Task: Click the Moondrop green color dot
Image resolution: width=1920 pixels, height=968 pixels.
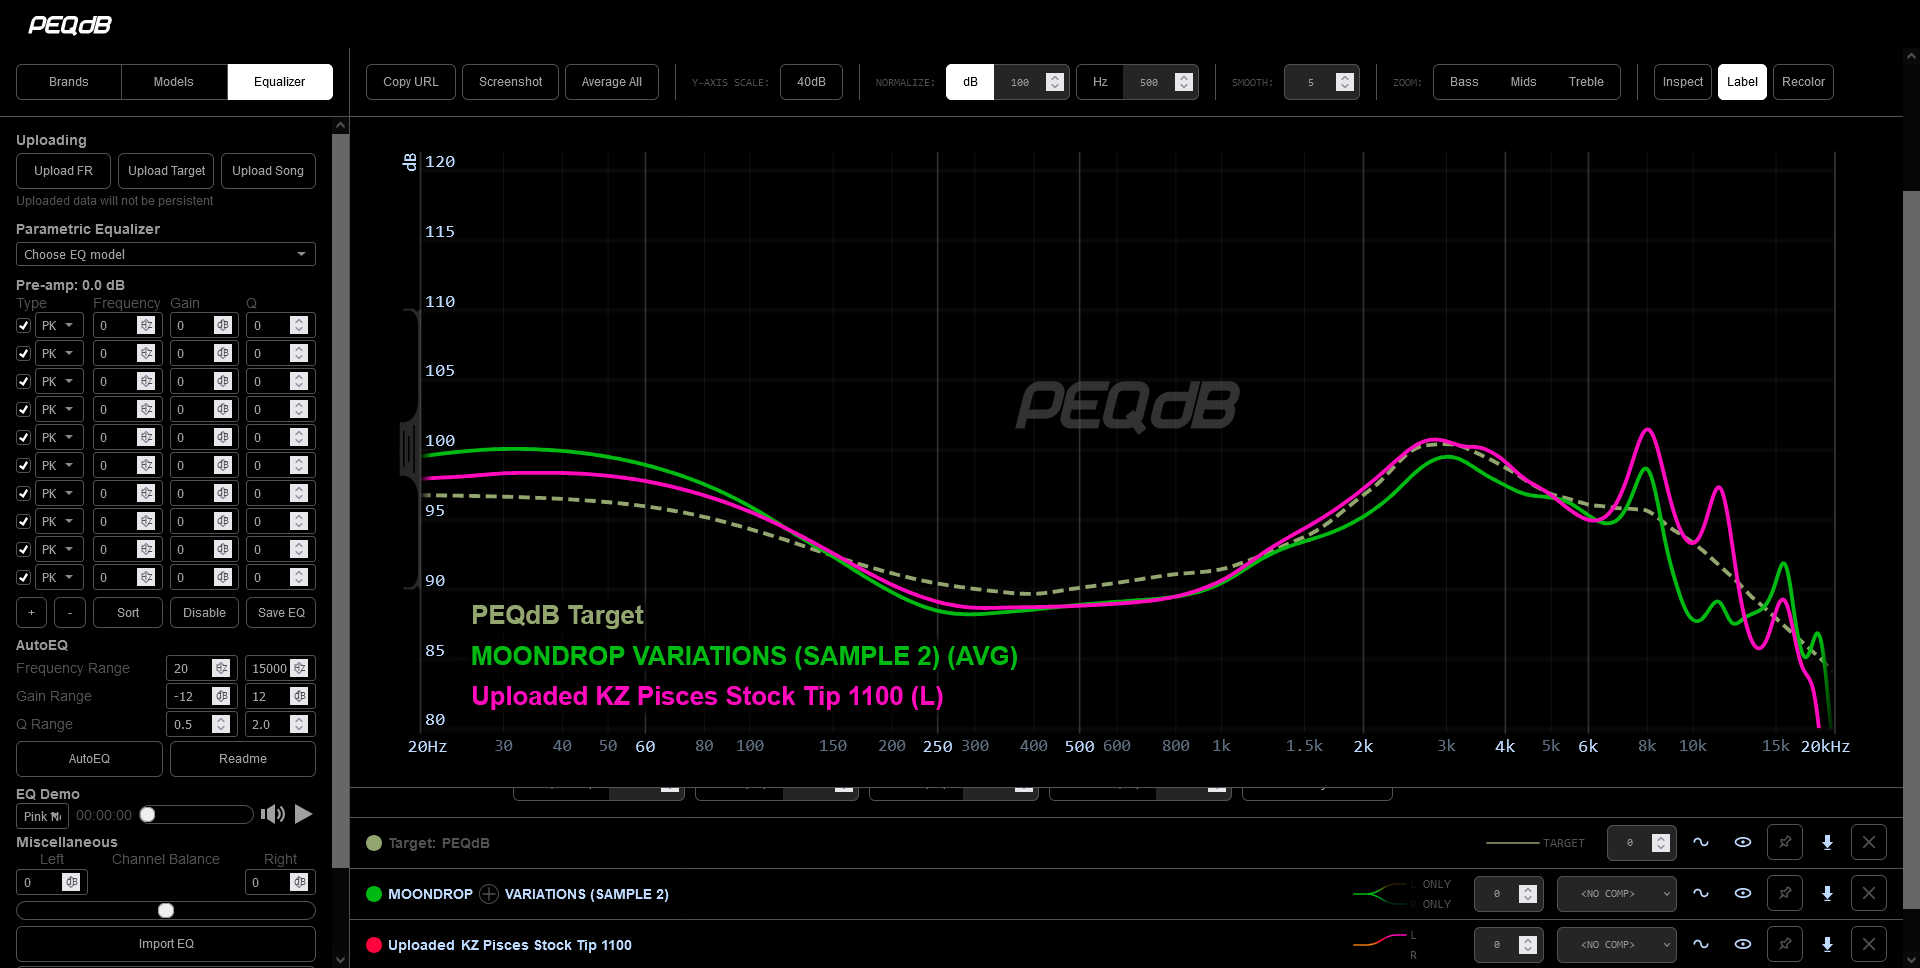Action: click(374, 894)
